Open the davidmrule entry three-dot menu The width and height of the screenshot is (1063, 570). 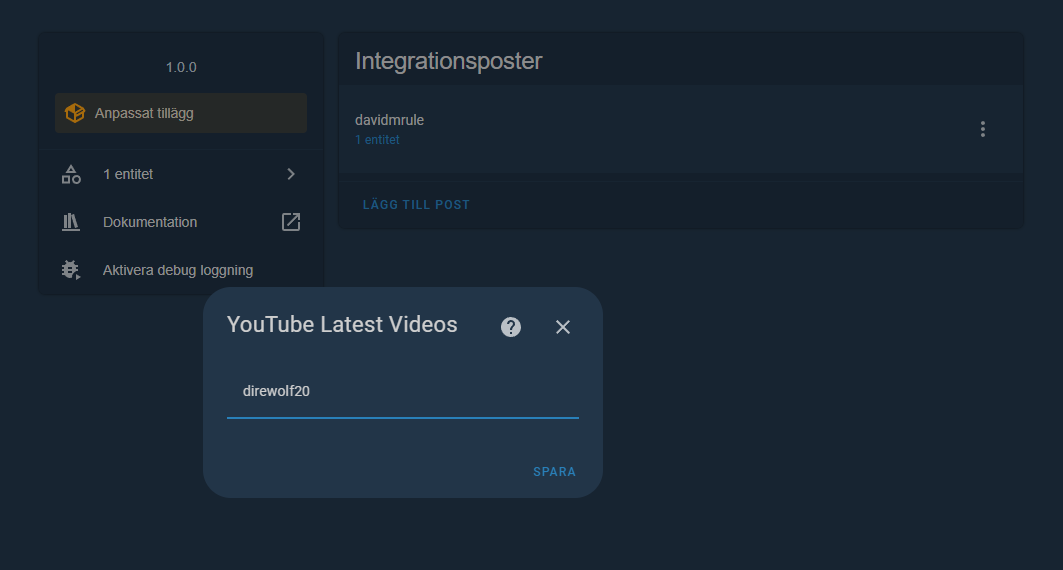point(982,129)
